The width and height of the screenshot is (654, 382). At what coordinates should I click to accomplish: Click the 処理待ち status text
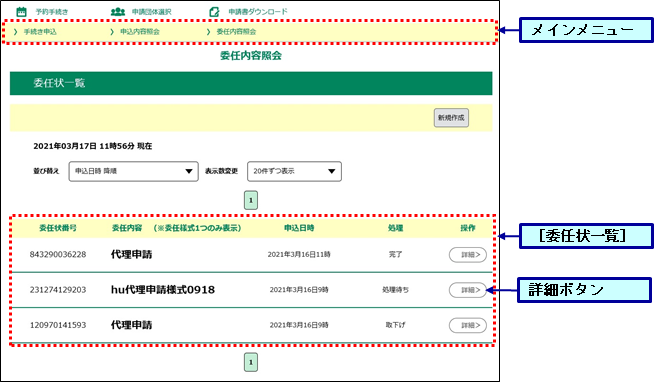[x=395, y=290]
